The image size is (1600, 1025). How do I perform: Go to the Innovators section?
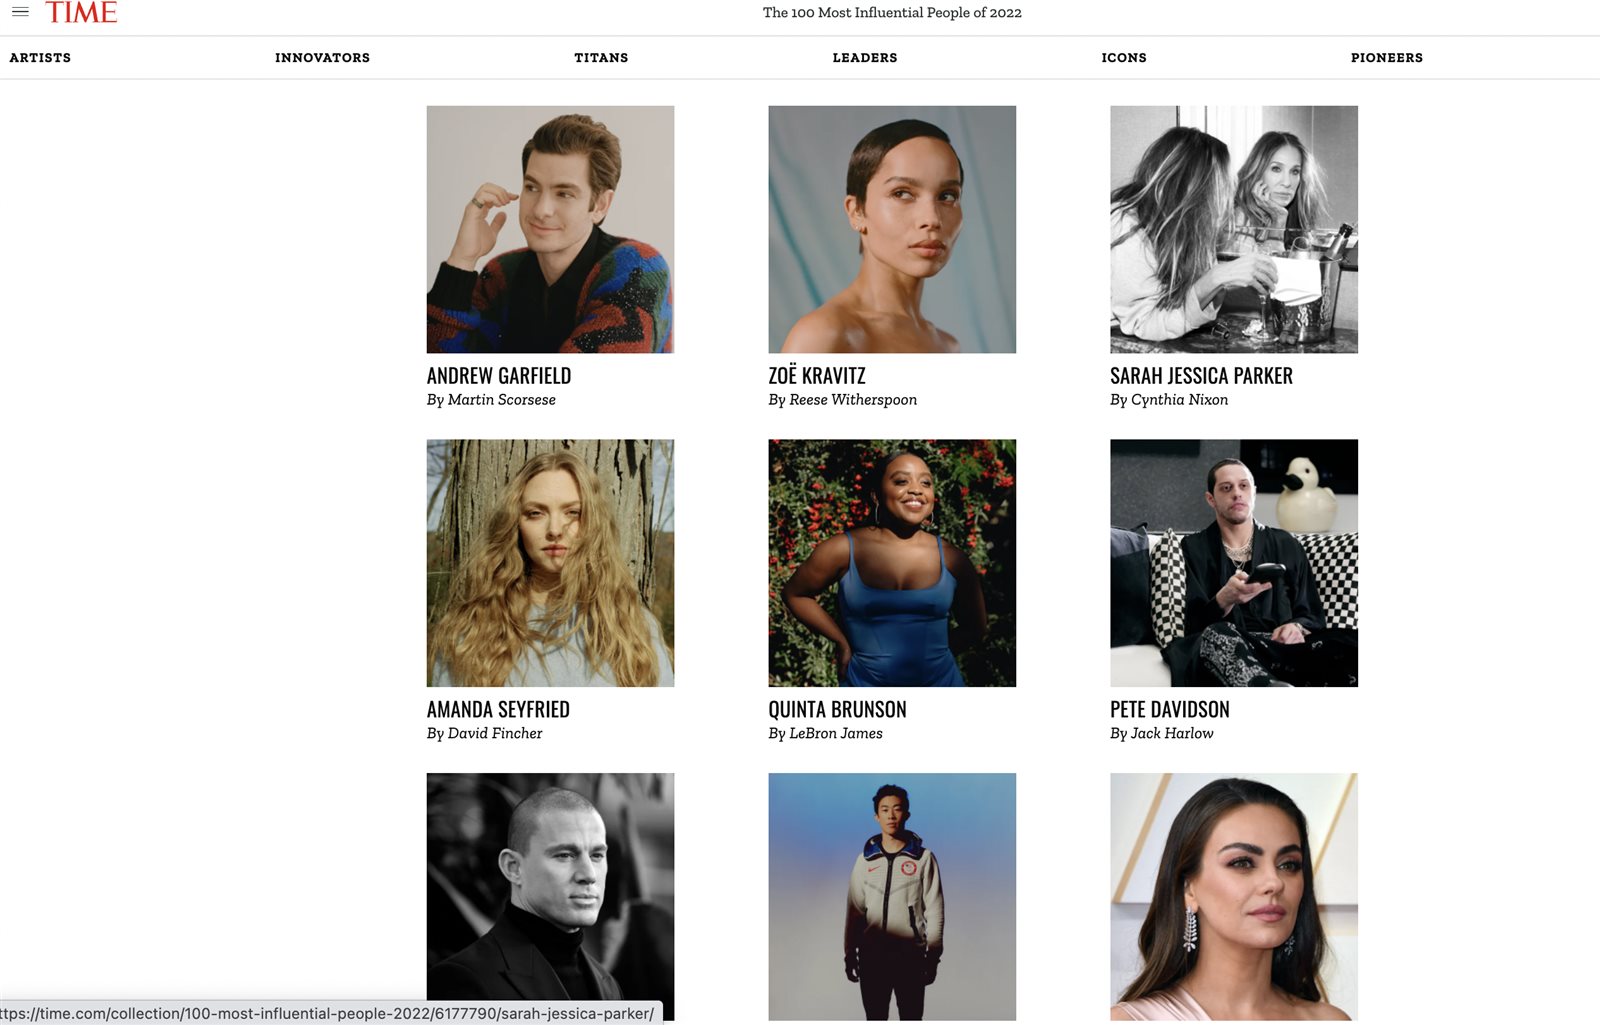coord(322,58)
